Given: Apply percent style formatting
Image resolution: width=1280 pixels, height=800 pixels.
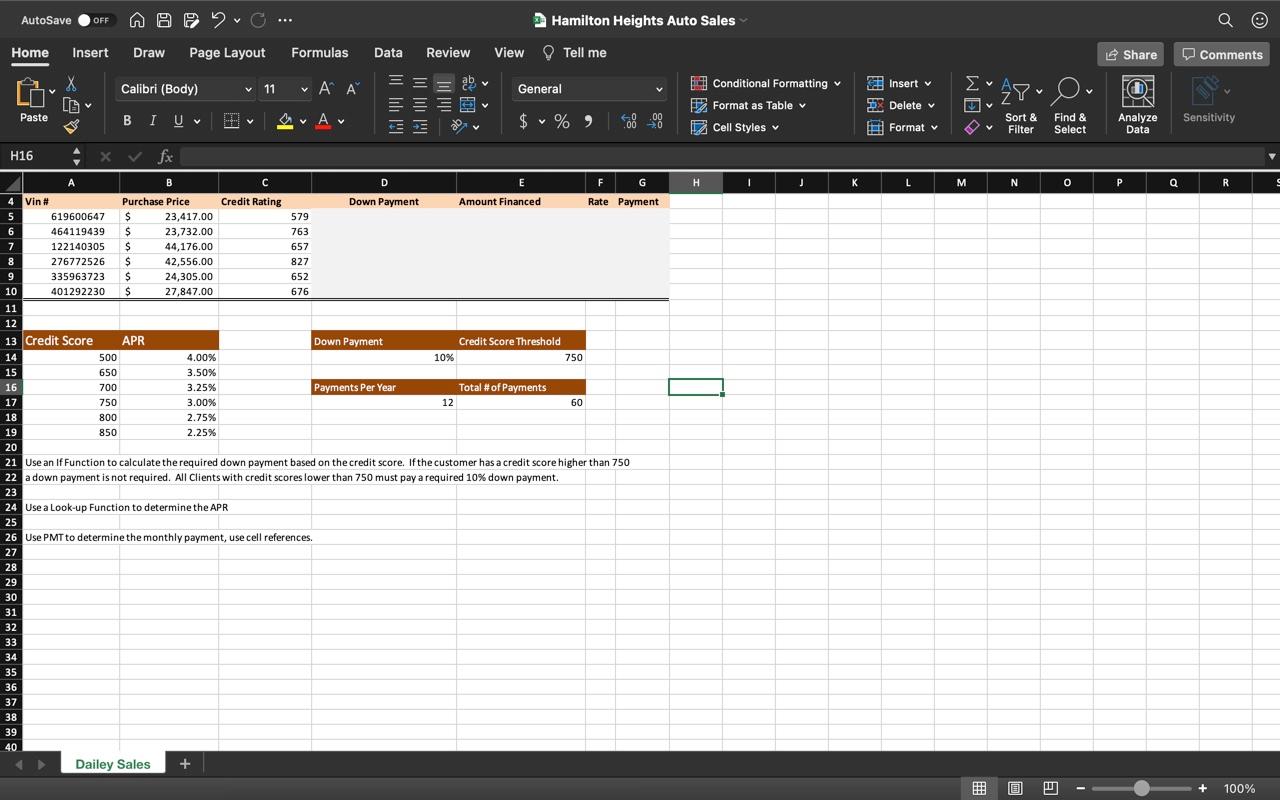Looking at the screenshot, I should pos(562,121).
